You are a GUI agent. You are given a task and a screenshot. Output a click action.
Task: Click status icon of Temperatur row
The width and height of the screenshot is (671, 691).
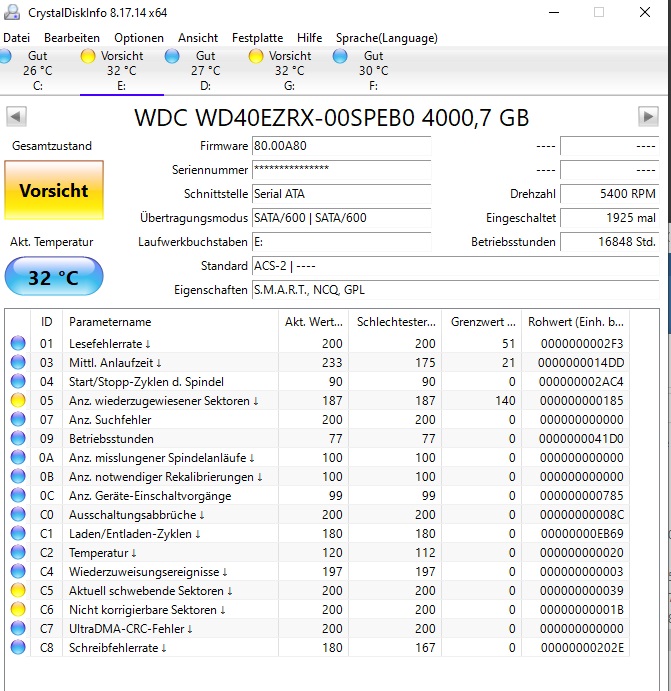(x=18, y=552)
